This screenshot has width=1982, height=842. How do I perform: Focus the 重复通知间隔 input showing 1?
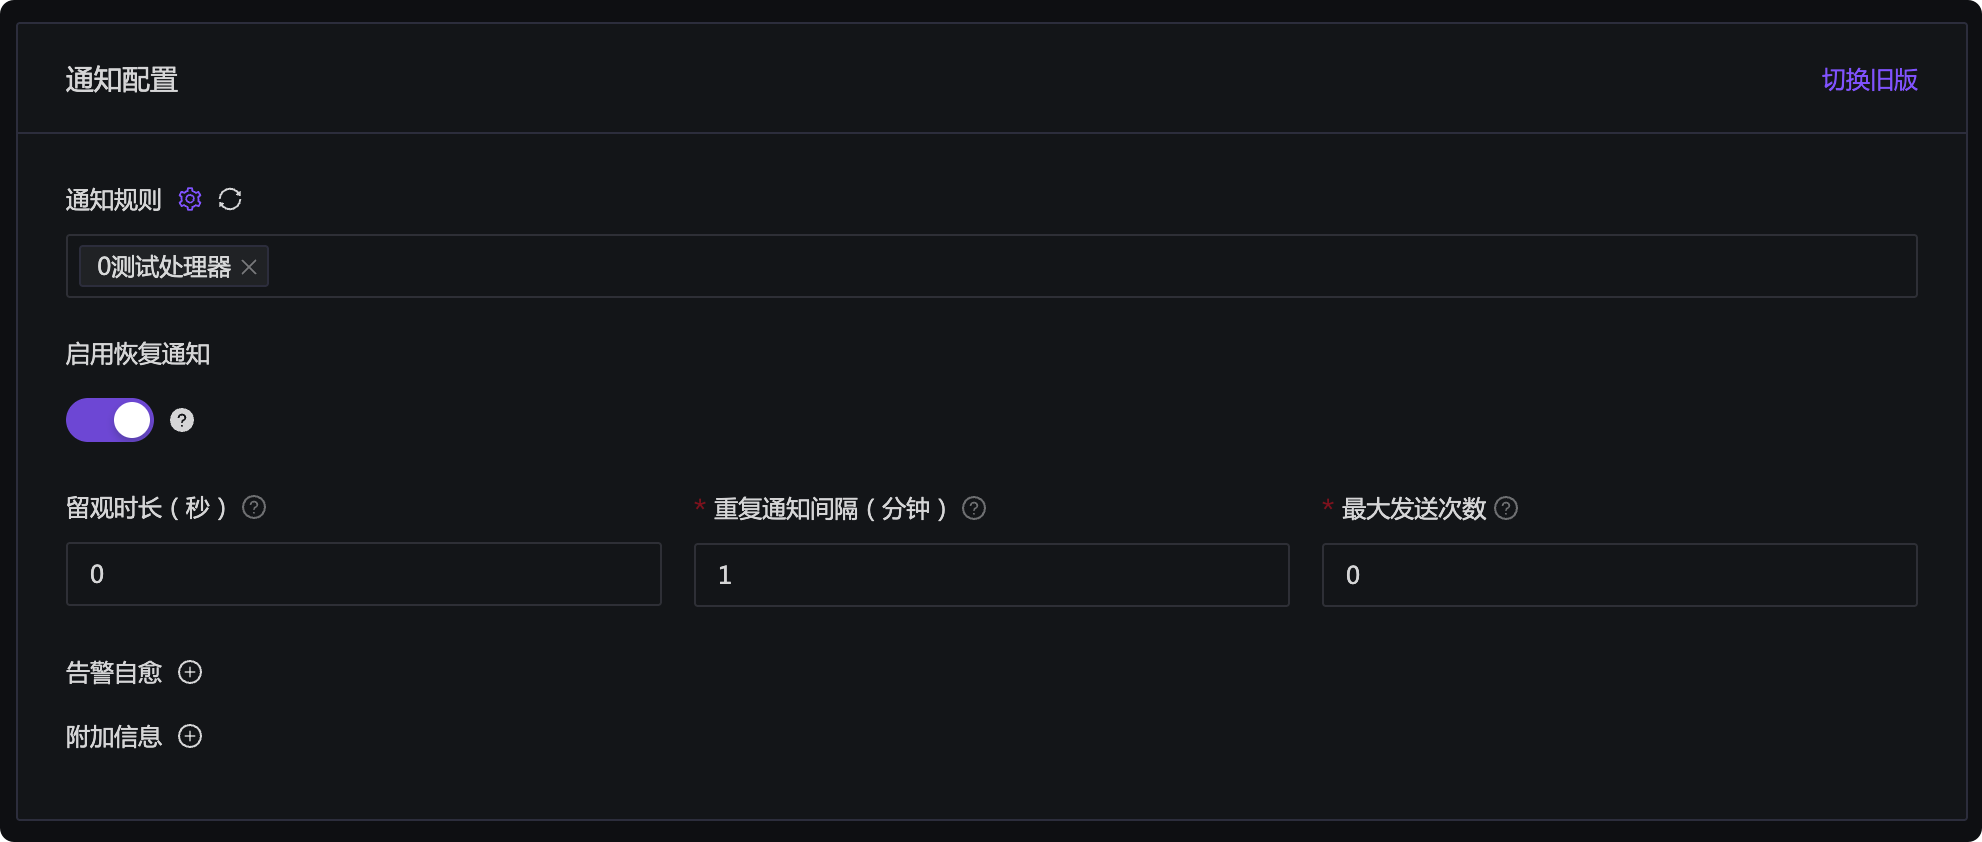[x=991, y=574]
